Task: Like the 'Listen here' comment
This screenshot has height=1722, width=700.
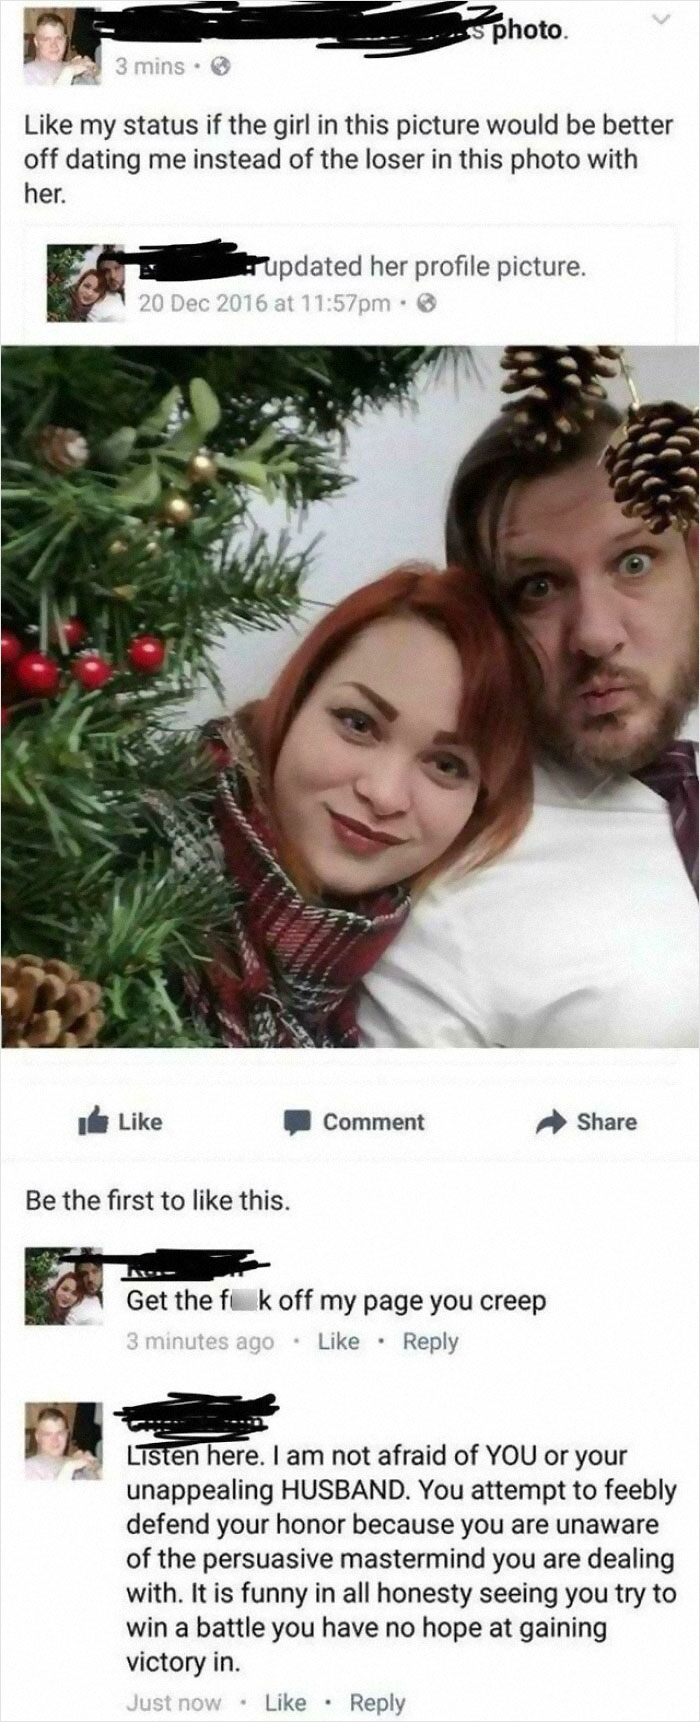Action: point(285,1702)
